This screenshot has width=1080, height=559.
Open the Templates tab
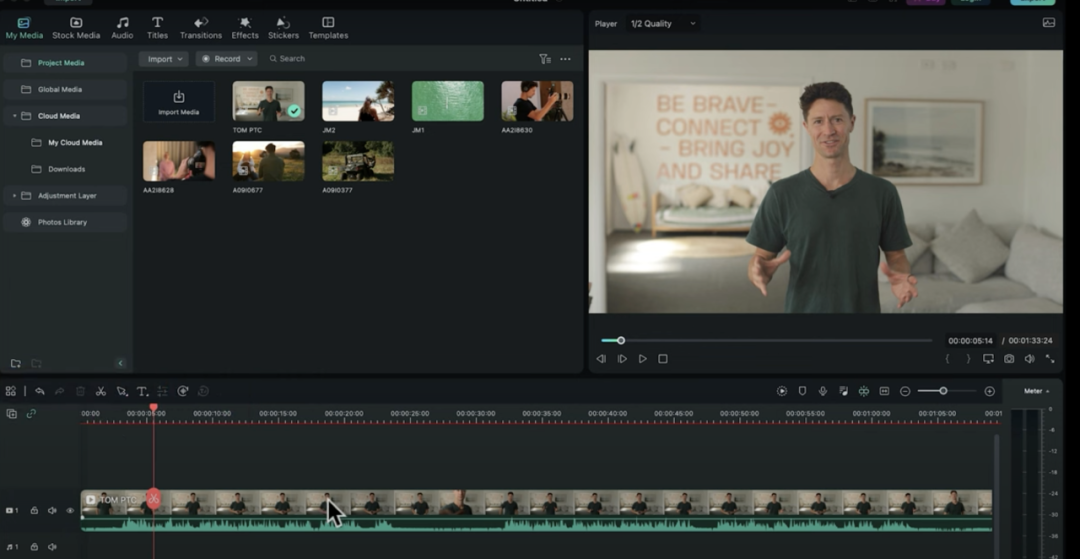(x=329, y=28)
